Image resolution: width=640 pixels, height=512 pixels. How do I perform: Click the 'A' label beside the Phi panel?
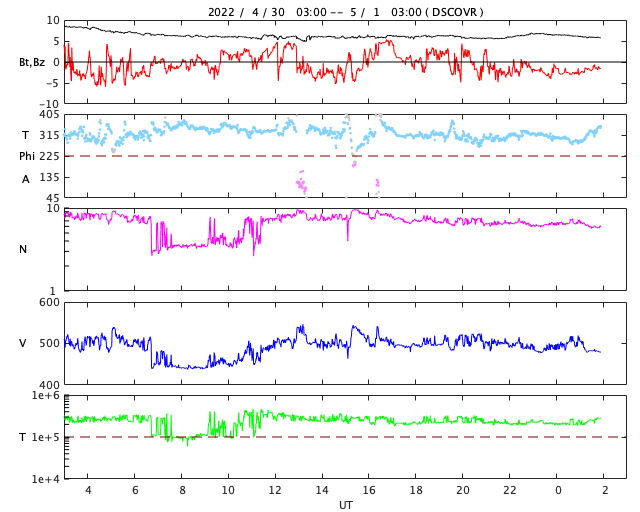[26, 179]
